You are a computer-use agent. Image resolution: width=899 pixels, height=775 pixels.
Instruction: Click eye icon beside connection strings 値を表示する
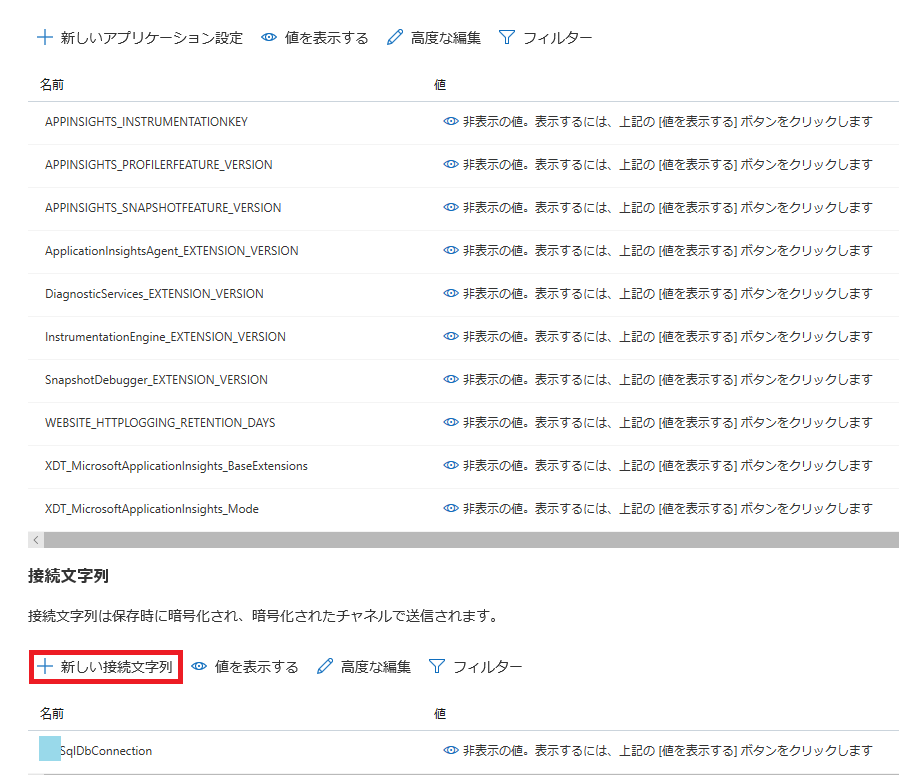pos(199,667)
